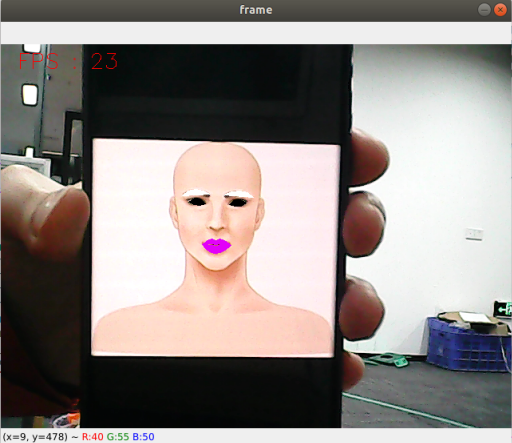This screenshot has height=443, width=512.
Task: Click the right white-highlighted eyebrow
Action: tap(239, 194)
